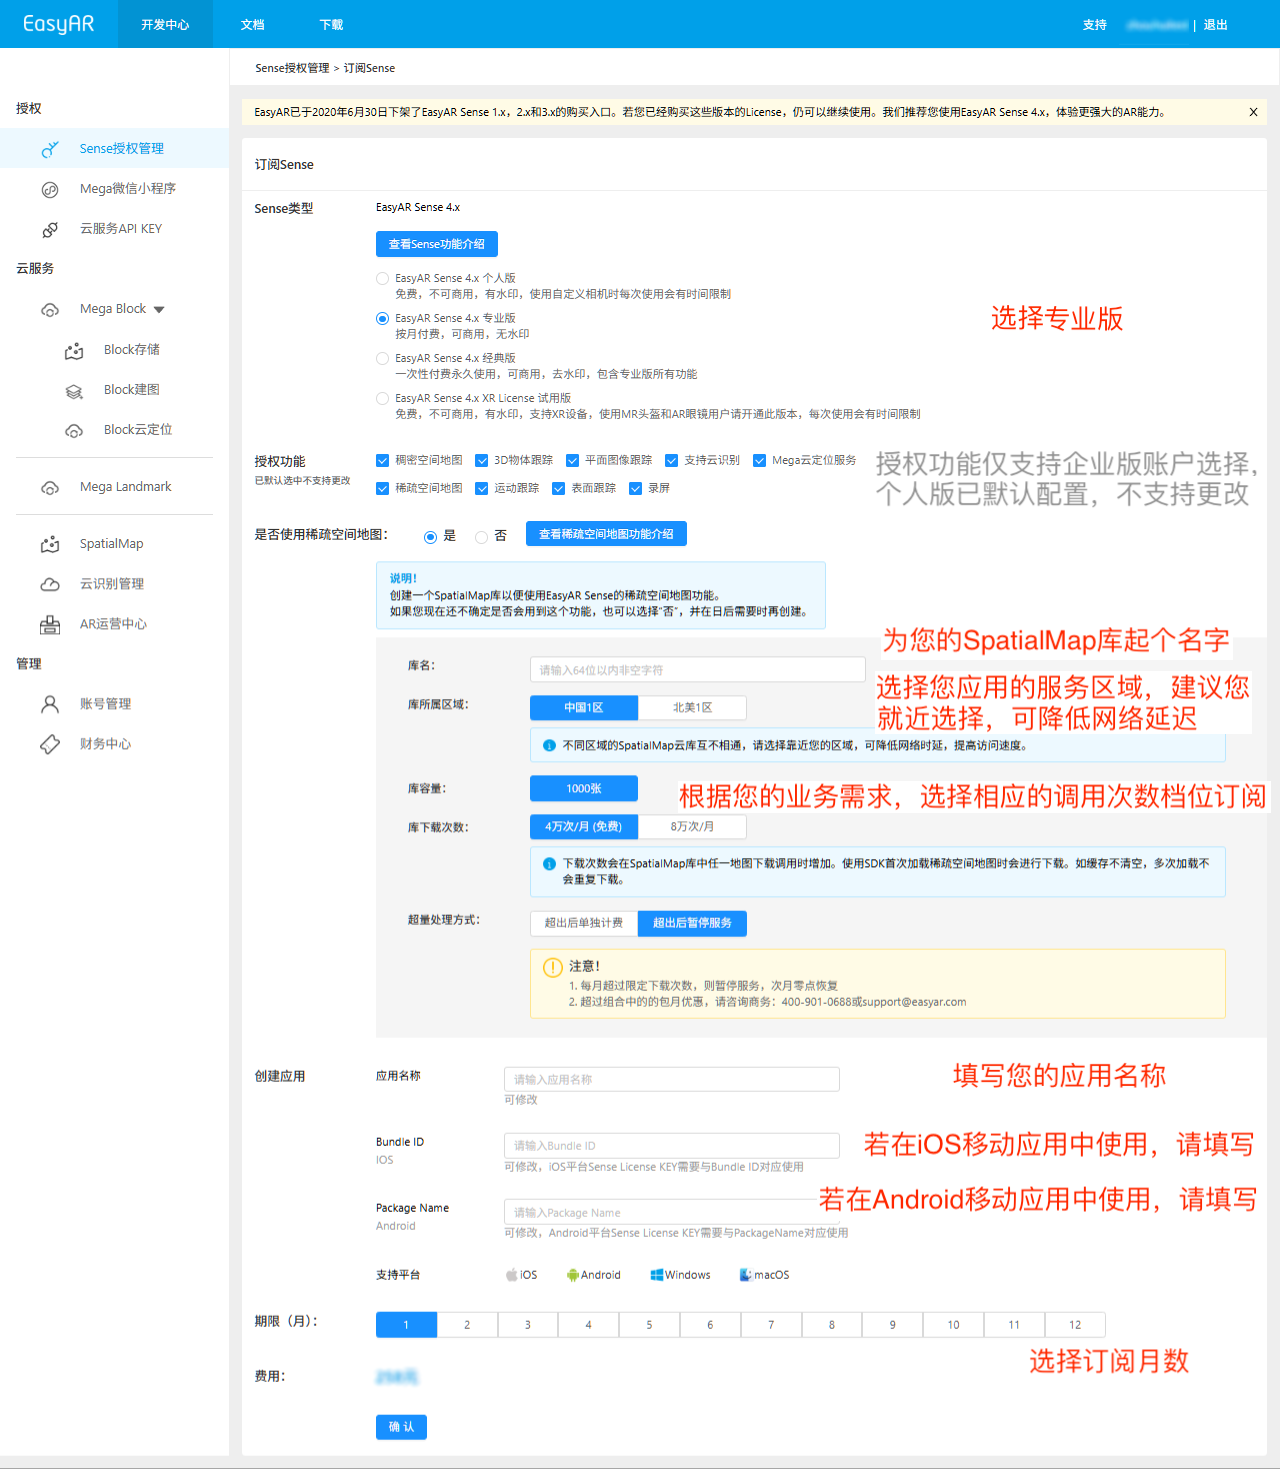Choose 否 for 稀疏空间地图 usage
The height and width of the screenshot is (1469, 1280).
point(480,536)
